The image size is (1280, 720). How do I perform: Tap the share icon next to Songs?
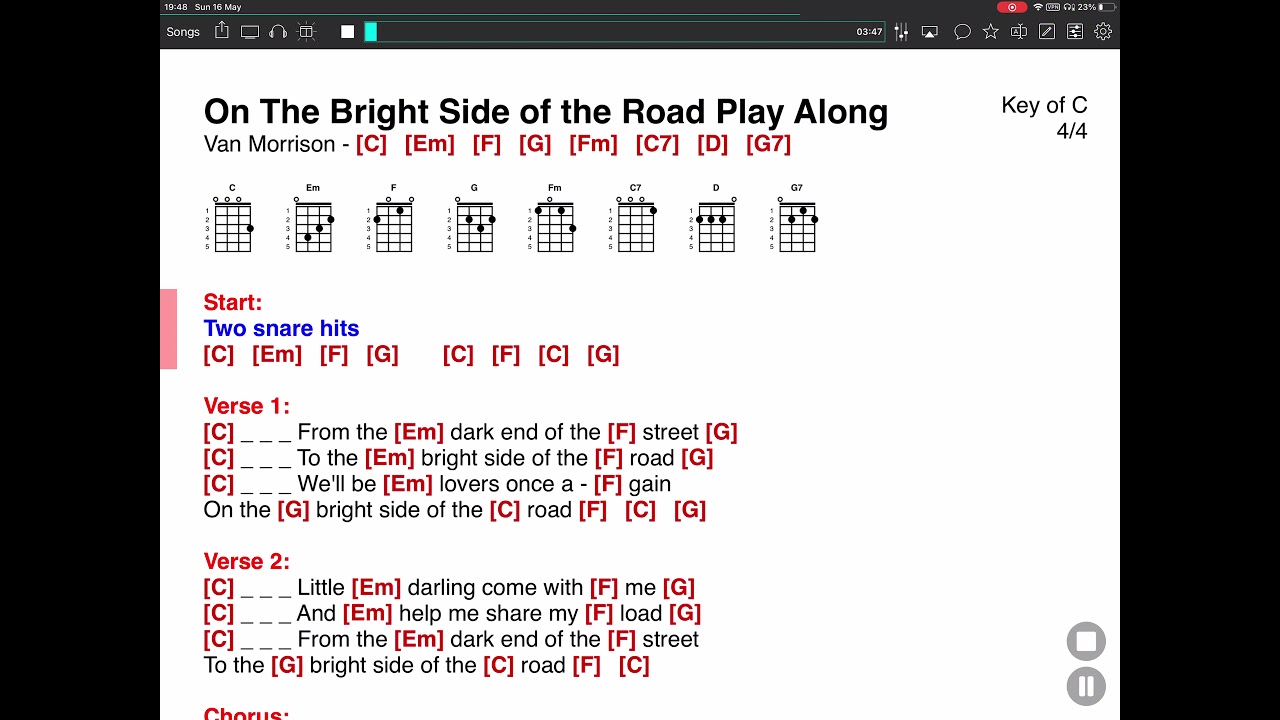click(x=222, y=31)
